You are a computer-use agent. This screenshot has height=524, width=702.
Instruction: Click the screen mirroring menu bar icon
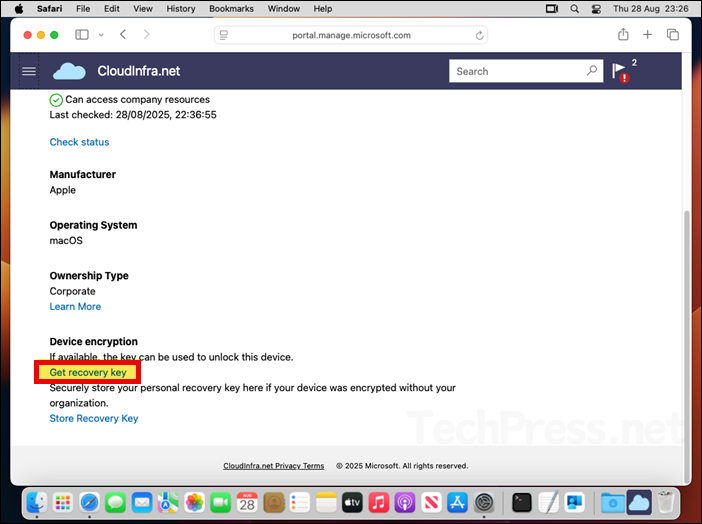tap(552, 9)
